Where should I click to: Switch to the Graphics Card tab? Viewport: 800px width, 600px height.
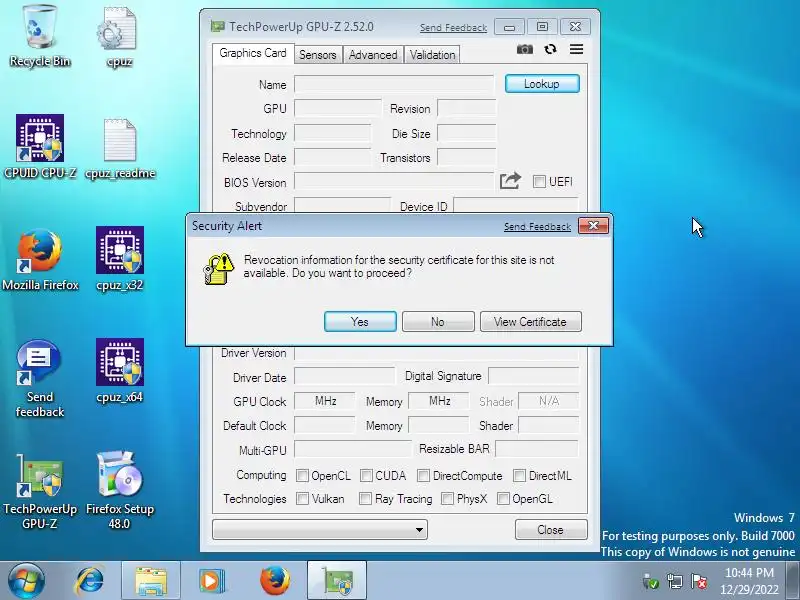click(253, 54)
